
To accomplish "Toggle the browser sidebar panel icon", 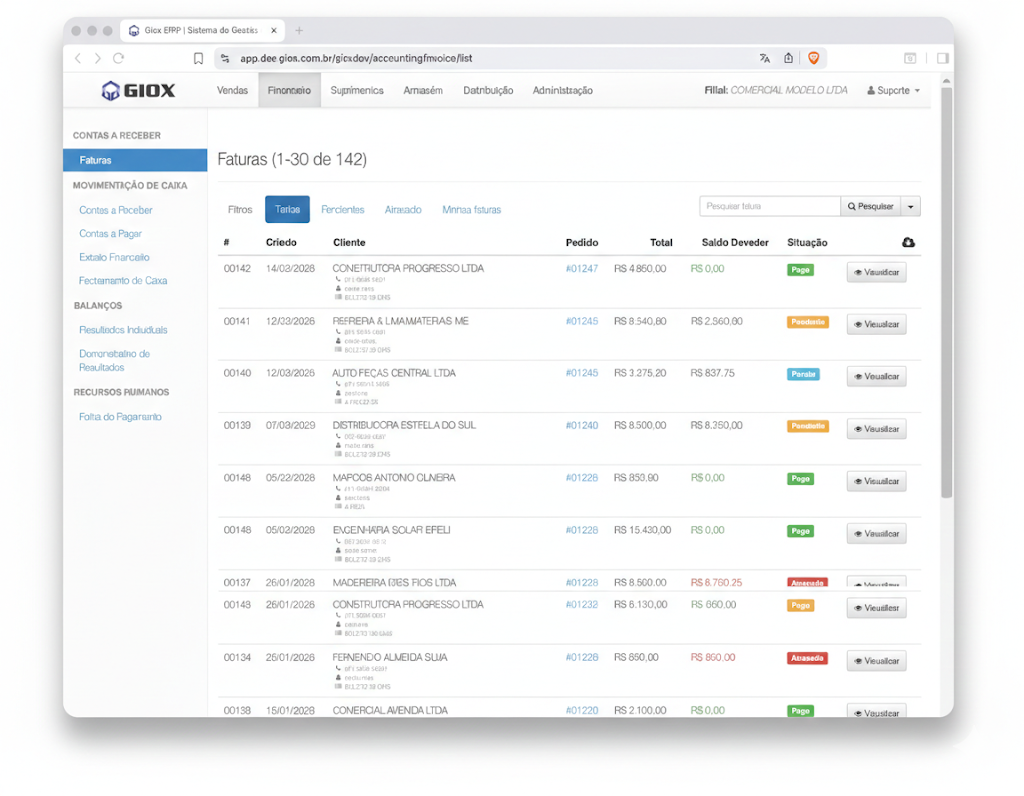I will point(942,58).
